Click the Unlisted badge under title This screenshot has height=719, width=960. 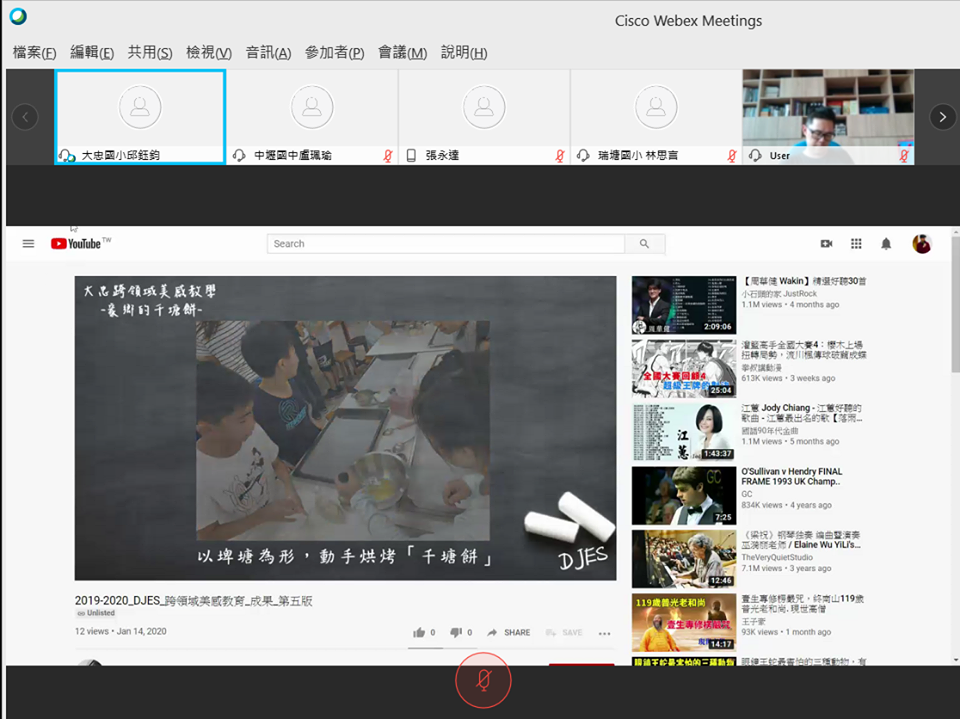(96, 613)
